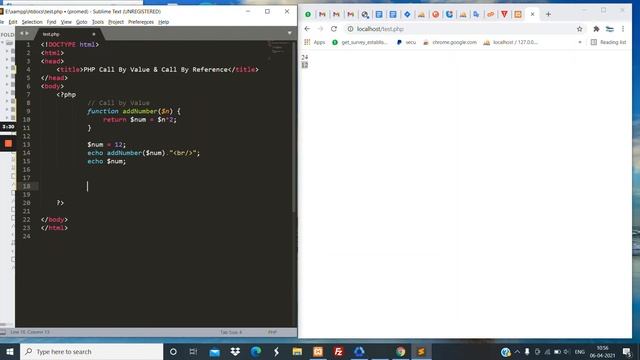Image resolution: width=640 pixels, height=360 pixels.
Task: Click the orange stop record button
Action: click(8, 144)
